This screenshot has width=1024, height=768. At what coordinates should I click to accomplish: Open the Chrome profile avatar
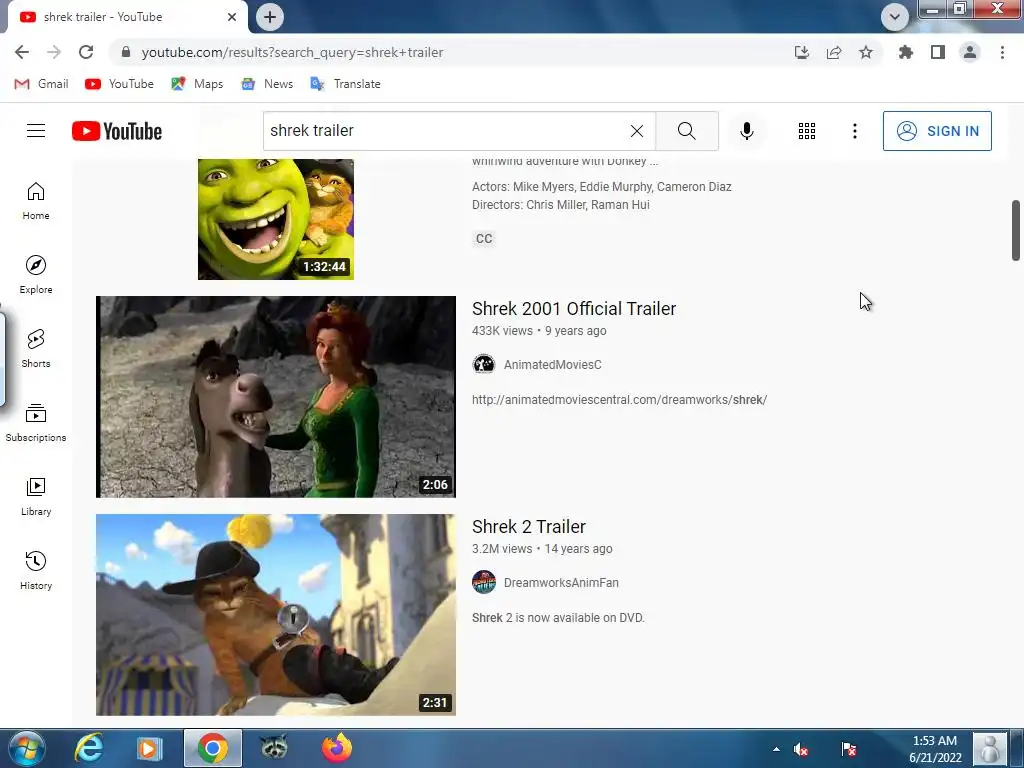[x=970, y=52]
